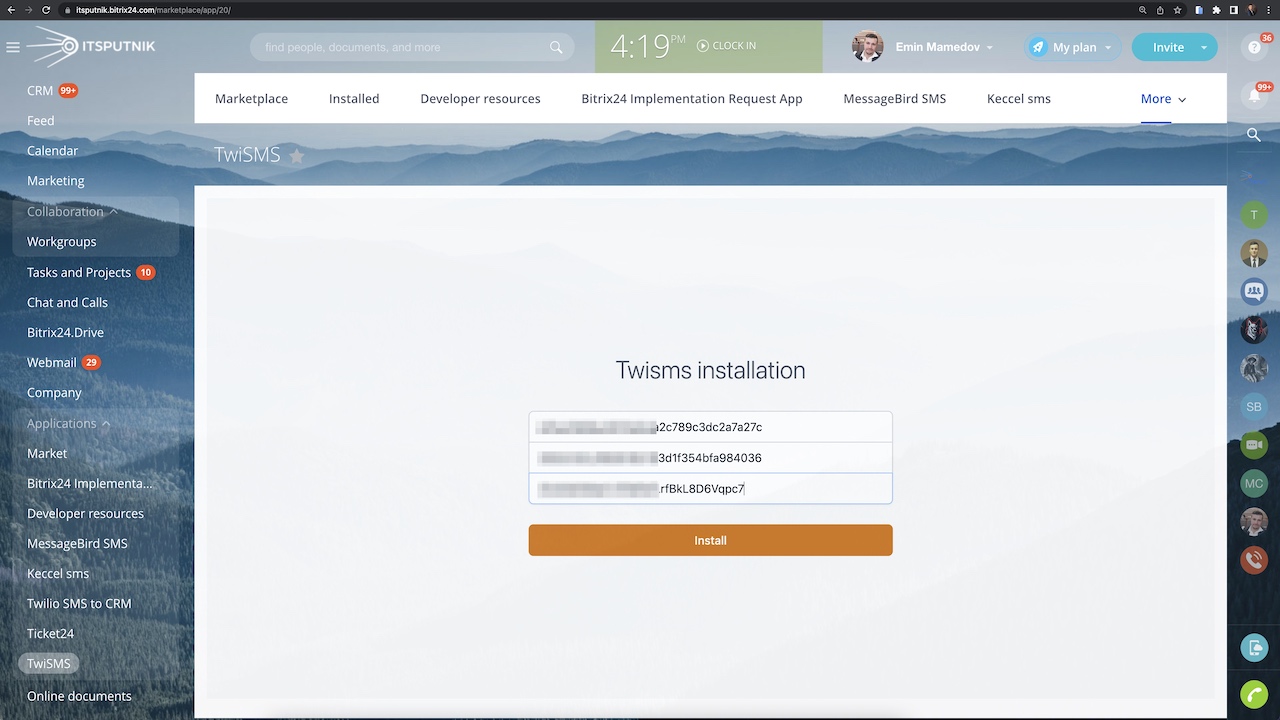Open the browser extensions puzzle icon
Image resolution: width=1280 pixels, height=720 pixels.
pos(1216,10)
